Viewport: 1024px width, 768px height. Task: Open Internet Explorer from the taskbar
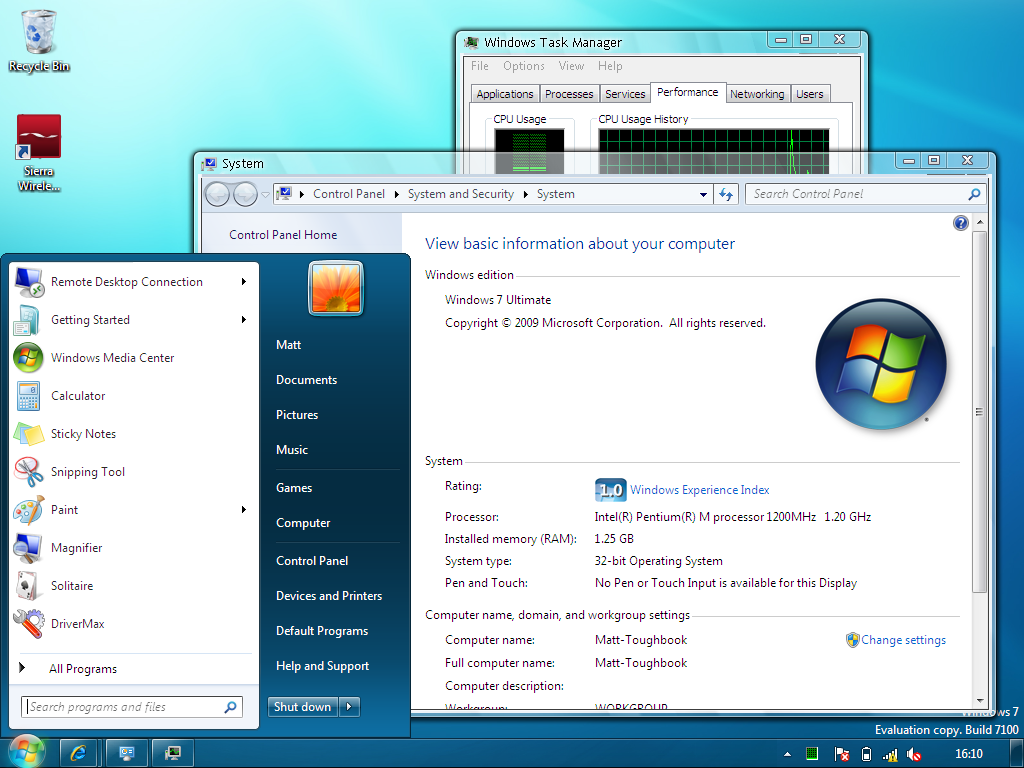click(x=78, y=753)
